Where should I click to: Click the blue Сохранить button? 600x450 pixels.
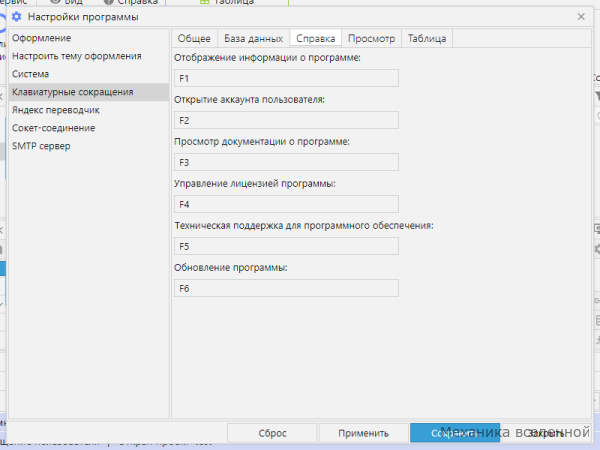coord(455,433)
